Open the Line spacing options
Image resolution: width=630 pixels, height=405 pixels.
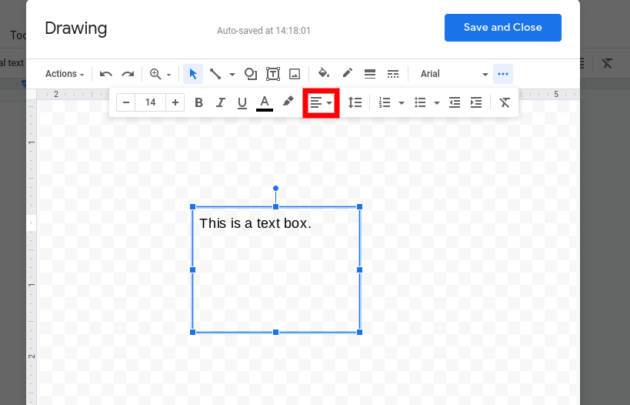[355, 103]
